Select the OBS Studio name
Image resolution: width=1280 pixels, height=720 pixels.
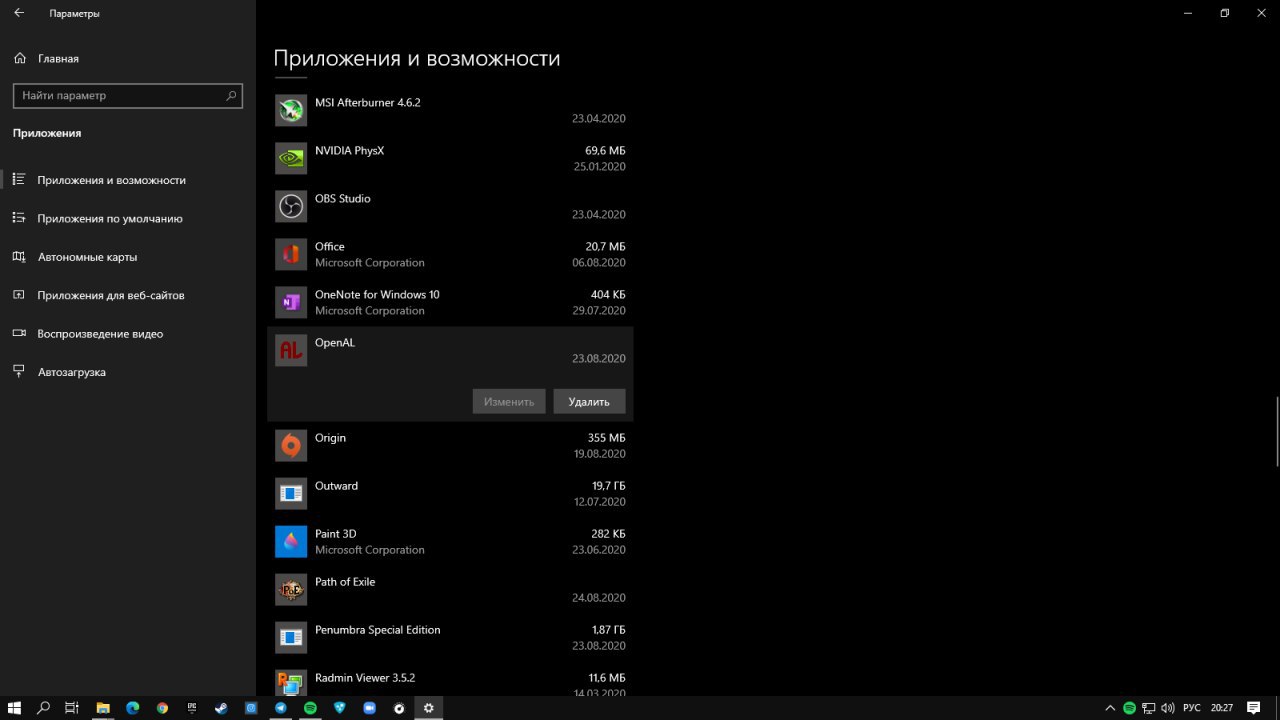[343, 198]
